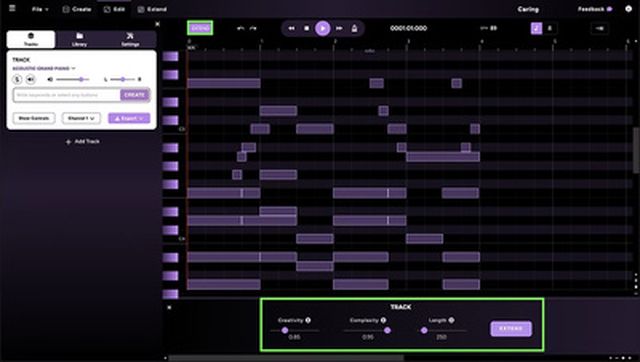Adjust the left-right pan slider
The height and width of the screenshot is (362, 640).
tap(122, 79)
